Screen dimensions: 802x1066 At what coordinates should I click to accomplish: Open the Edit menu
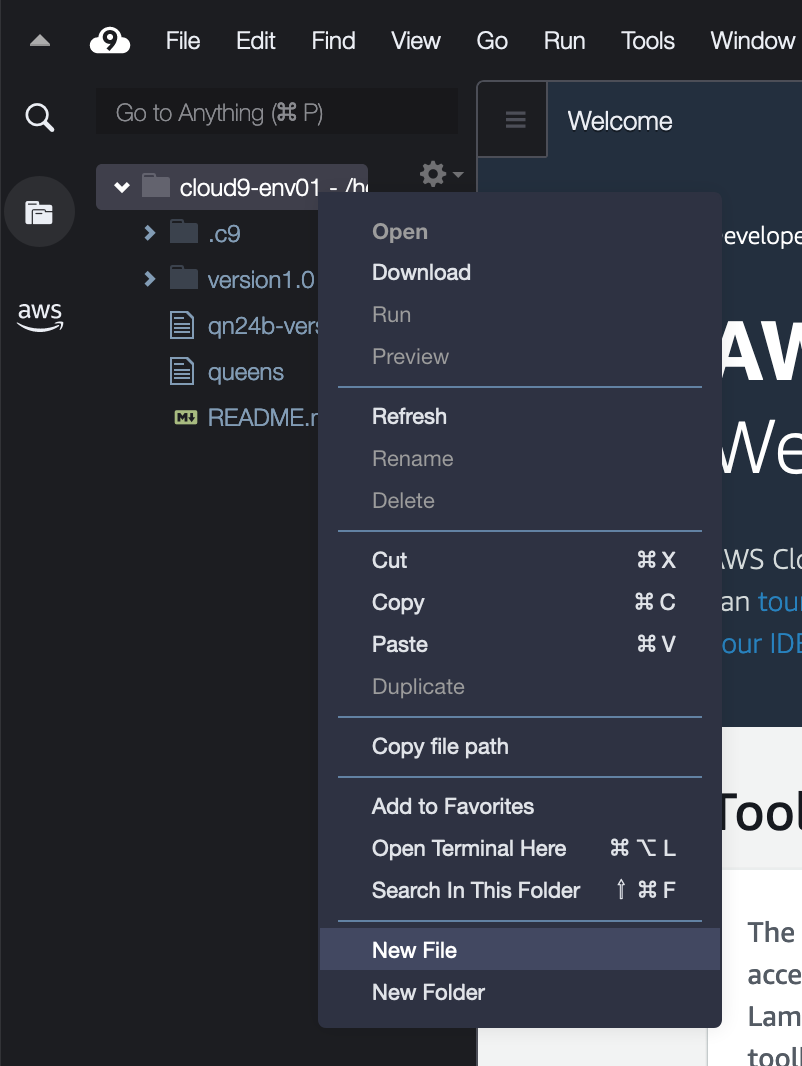256,41
